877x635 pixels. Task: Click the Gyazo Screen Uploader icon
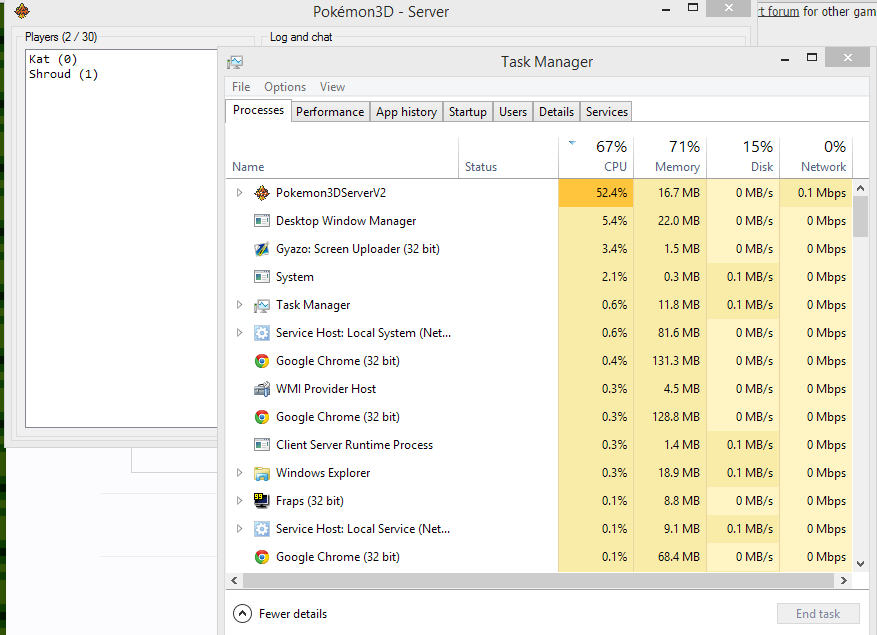coord(262,249)
